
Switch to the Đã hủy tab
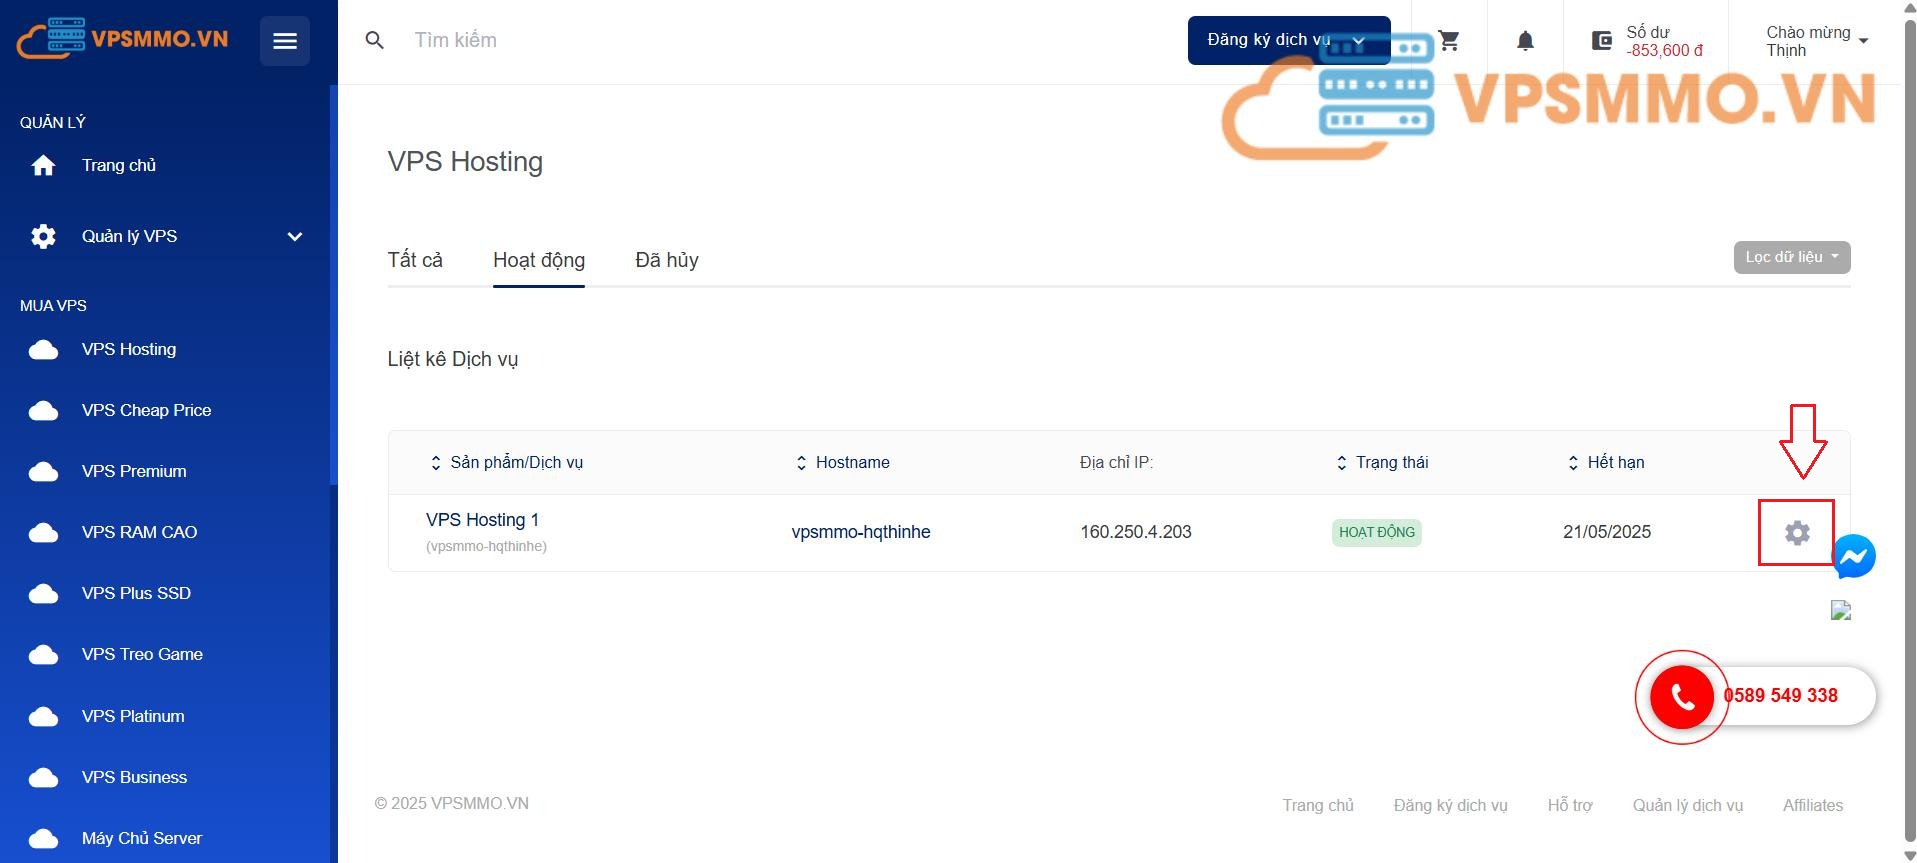[x=666, y=261]
